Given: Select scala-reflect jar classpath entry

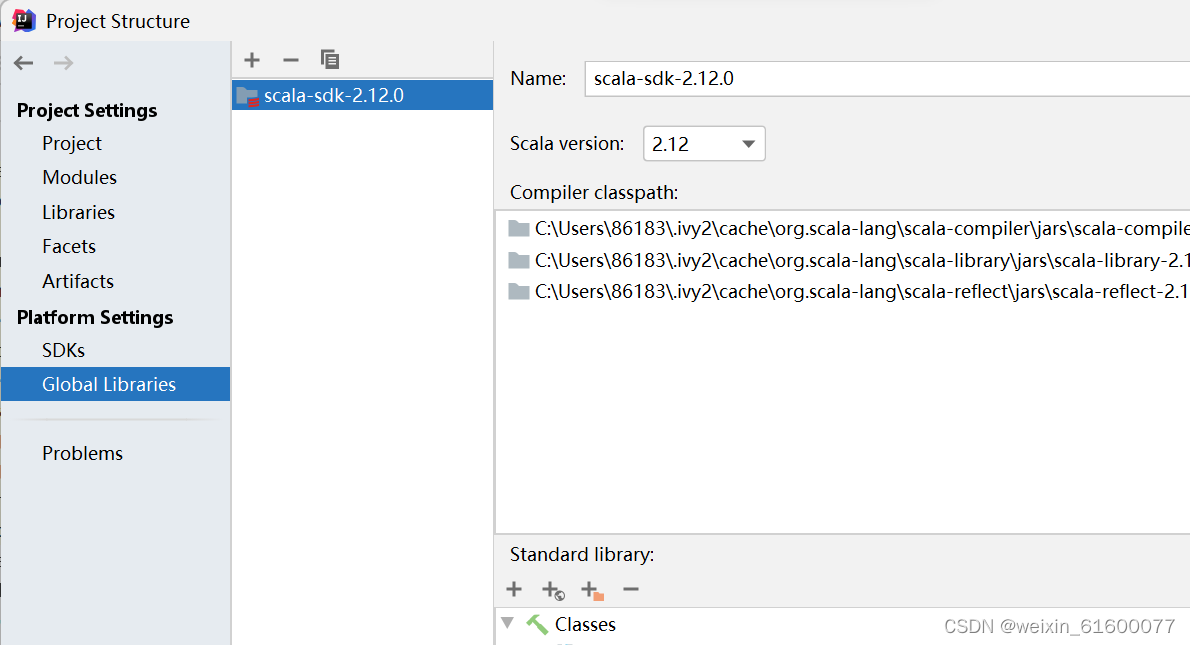Looking at the screenshot, I should pos(848,291).
